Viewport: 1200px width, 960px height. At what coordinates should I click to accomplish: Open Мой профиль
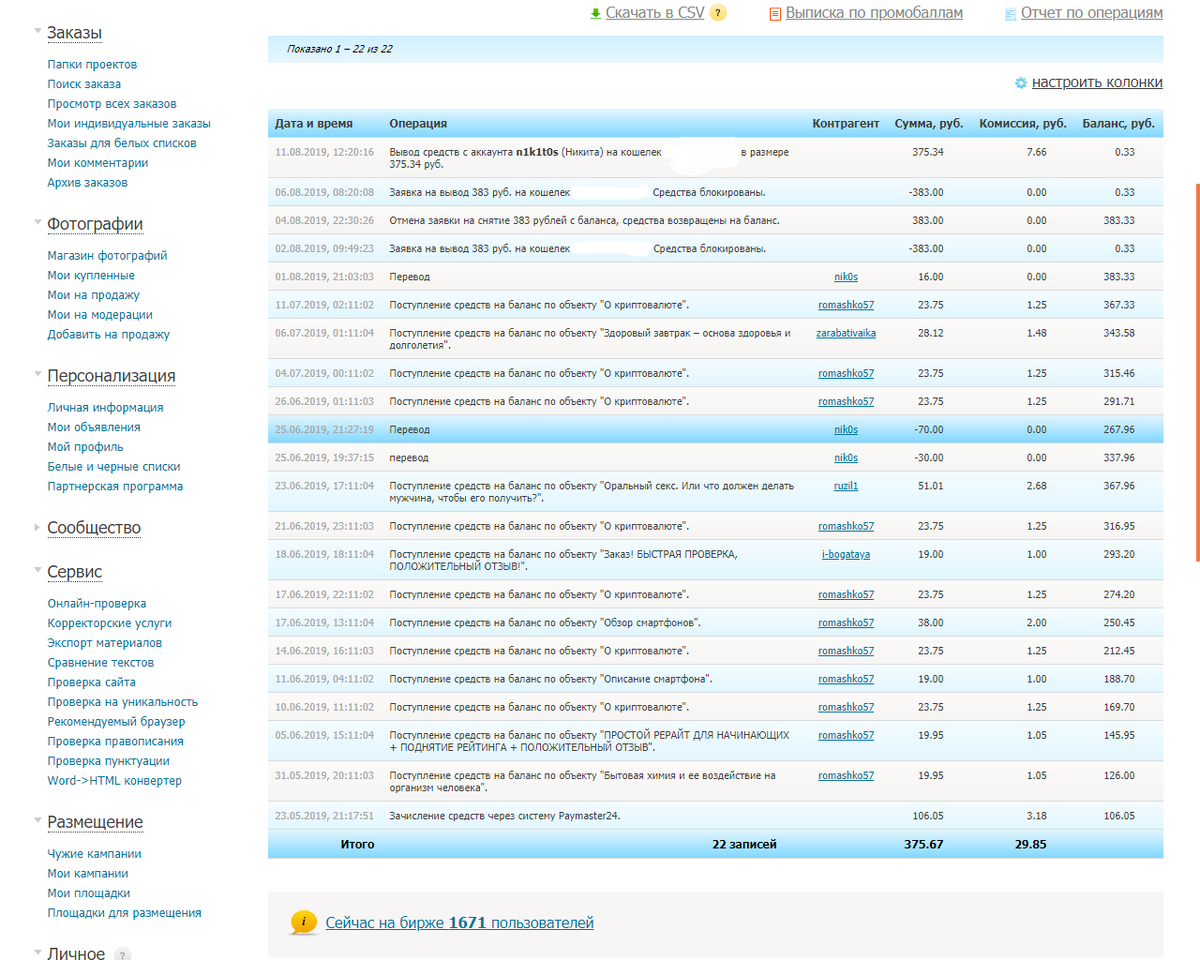(85, 447)
